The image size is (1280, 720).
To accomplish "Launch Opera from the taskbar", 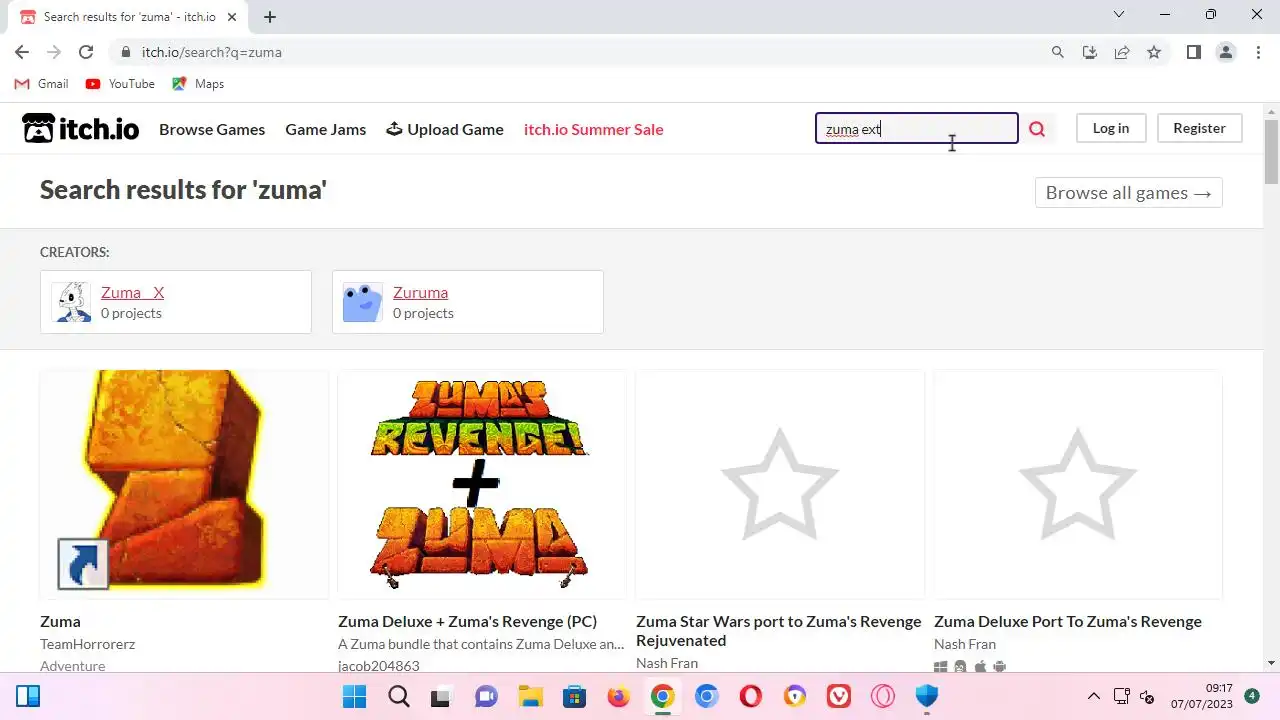I will 750,696.
